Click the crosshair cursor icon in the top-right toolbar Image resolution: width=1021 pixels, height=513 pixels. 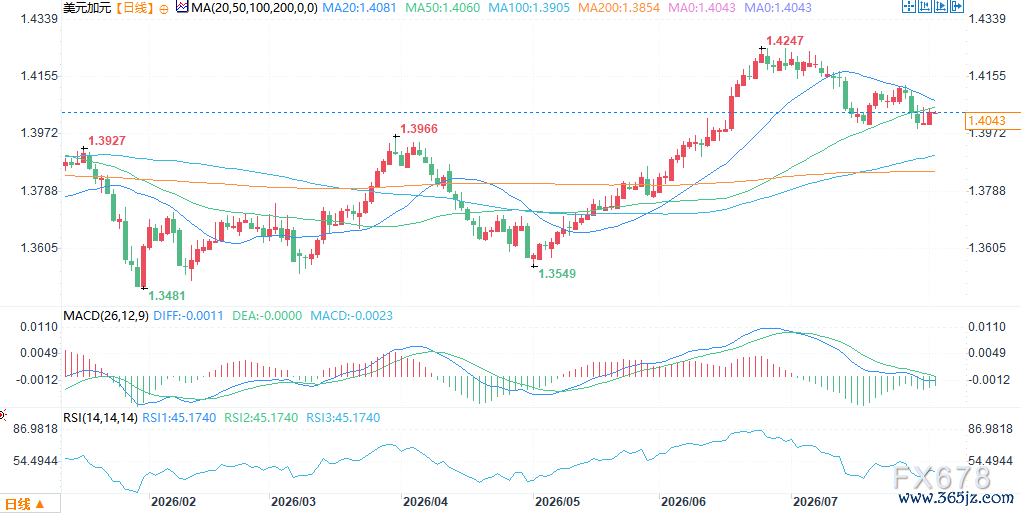[x=909, y=6]
